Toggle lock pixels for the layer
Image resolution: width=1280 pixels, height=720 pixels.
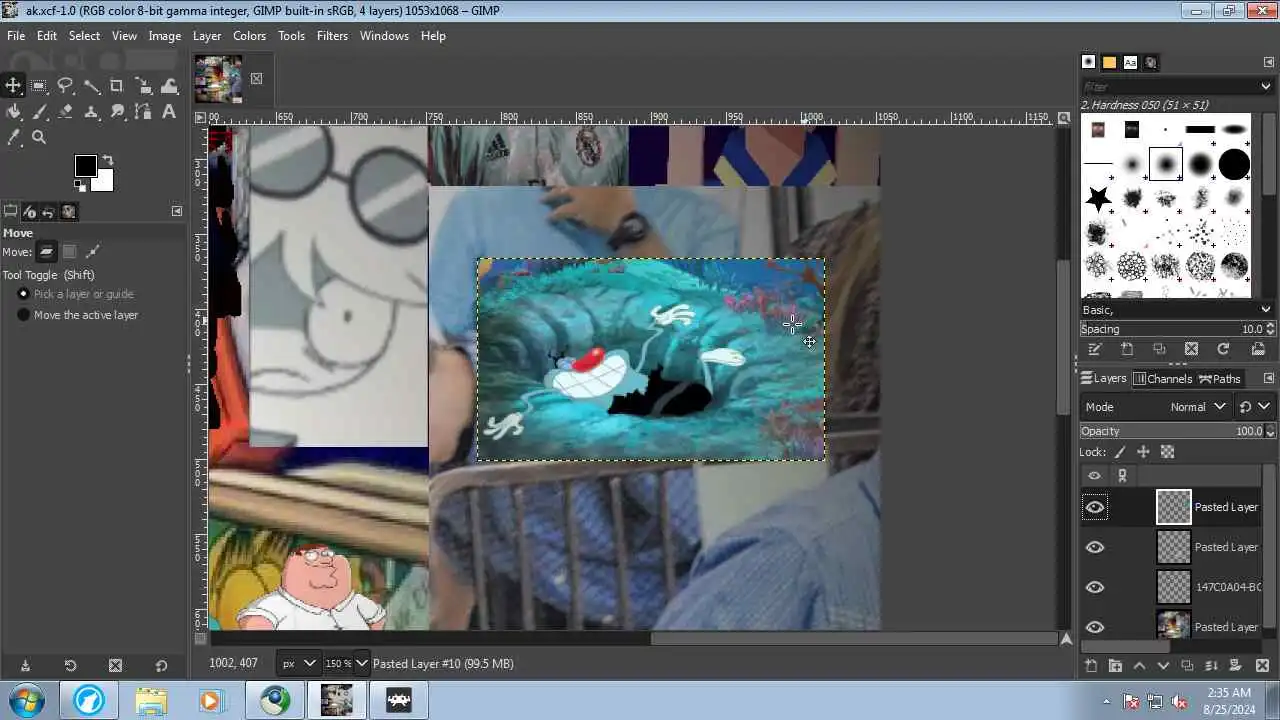point(1120,452)
